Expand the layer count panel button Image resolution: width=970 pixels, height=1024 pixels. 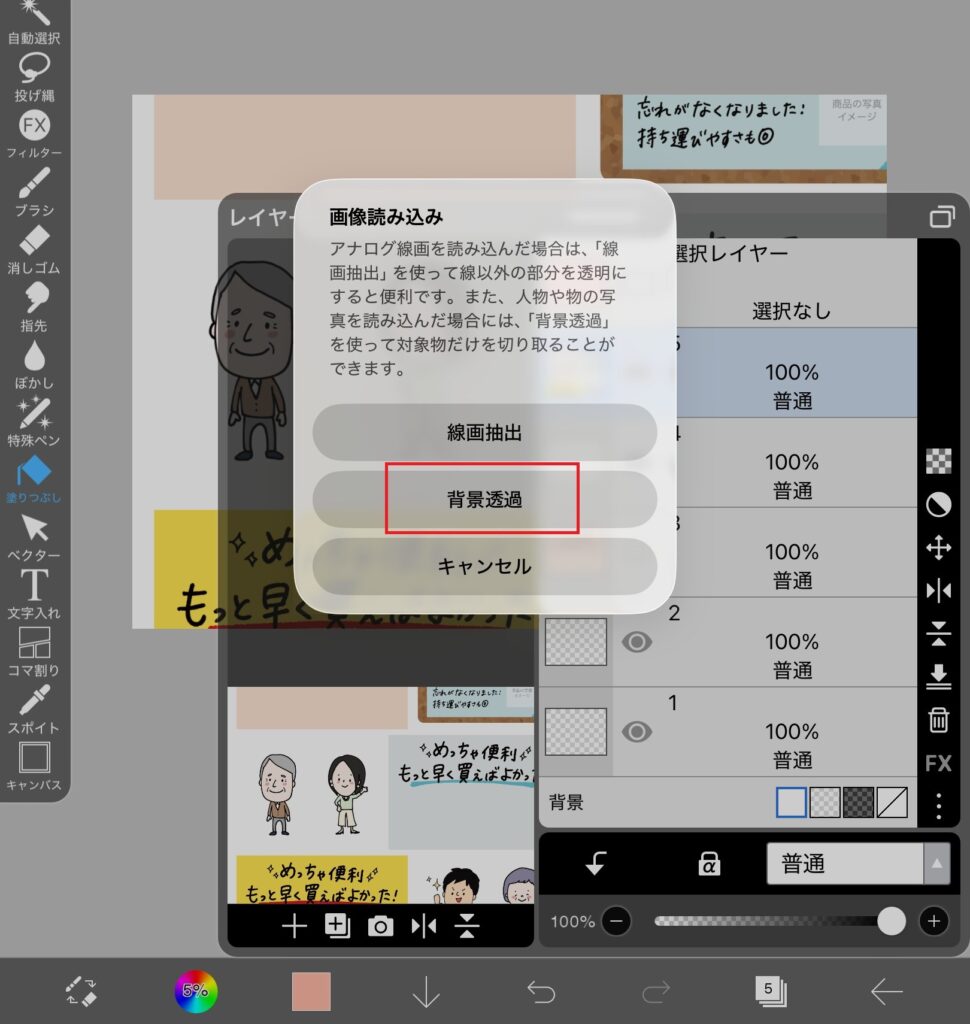click(770, 991)
